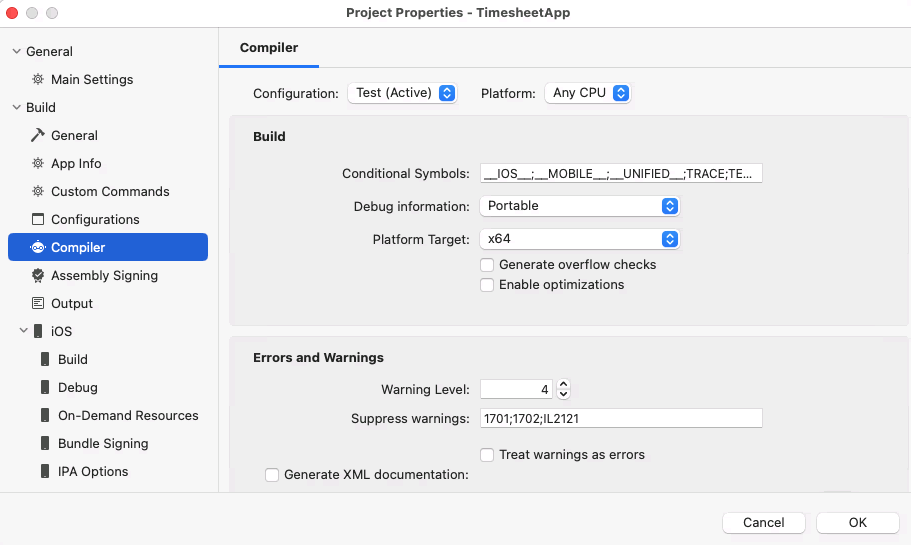Click the Suppress warnings text field
This screenshot has height=545, width=911.
coord(620,418)
